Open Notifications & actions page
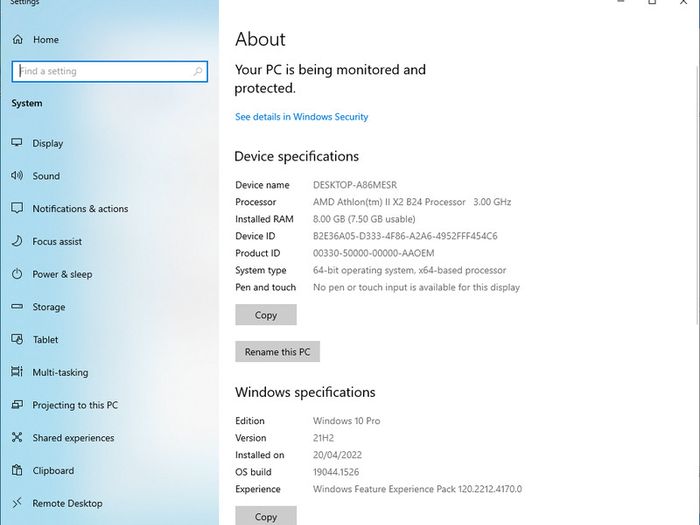The image size is (700, 525). (x=80, y=208)
